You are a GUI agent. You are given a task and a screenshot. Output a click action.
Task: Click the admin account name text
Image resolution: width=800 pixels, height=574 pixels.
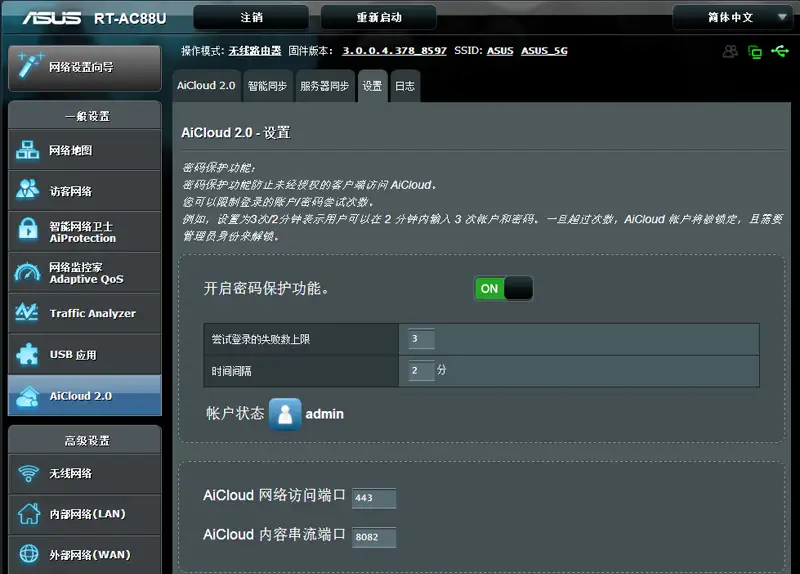[324, 414]
